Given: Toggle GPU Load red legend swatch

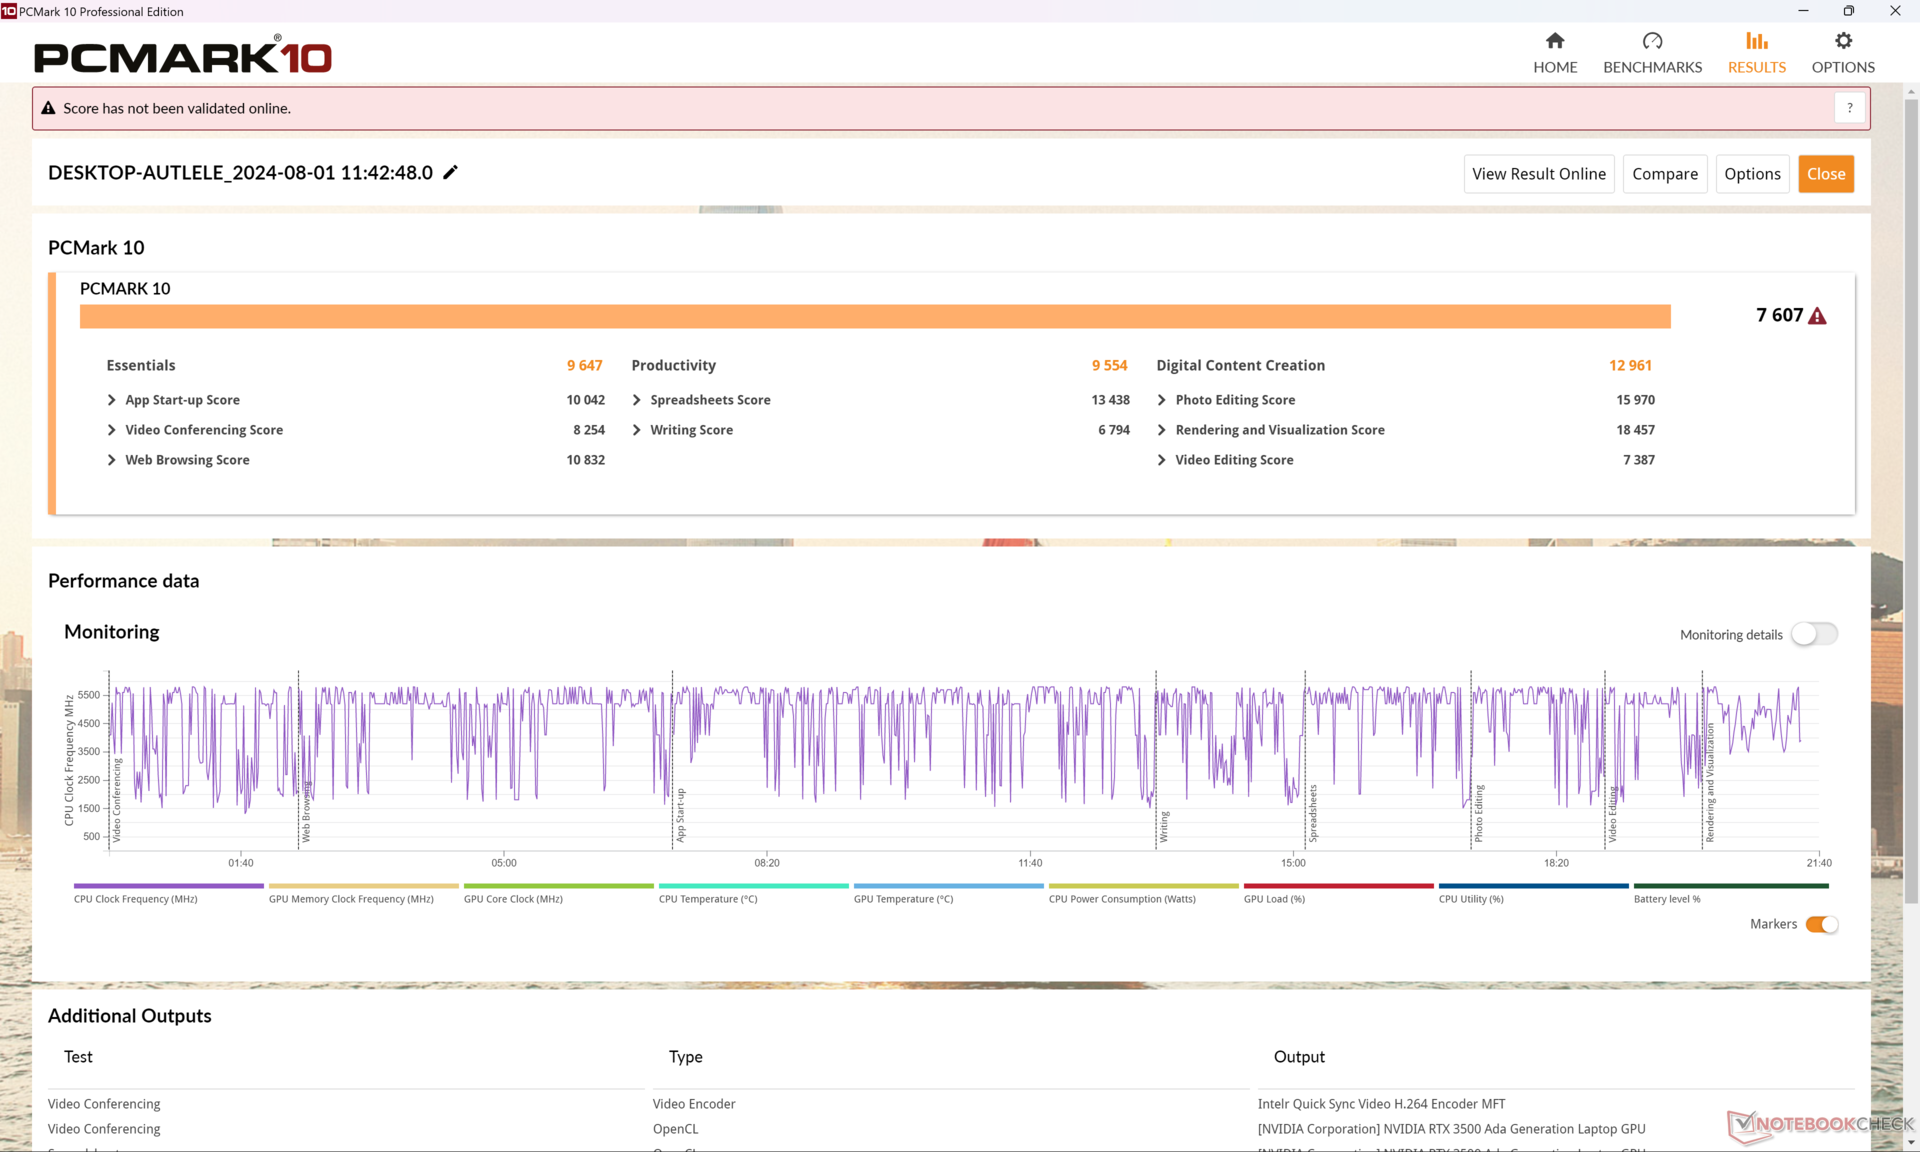Looking at the screenshot, I should click(x=1338, y=887).
